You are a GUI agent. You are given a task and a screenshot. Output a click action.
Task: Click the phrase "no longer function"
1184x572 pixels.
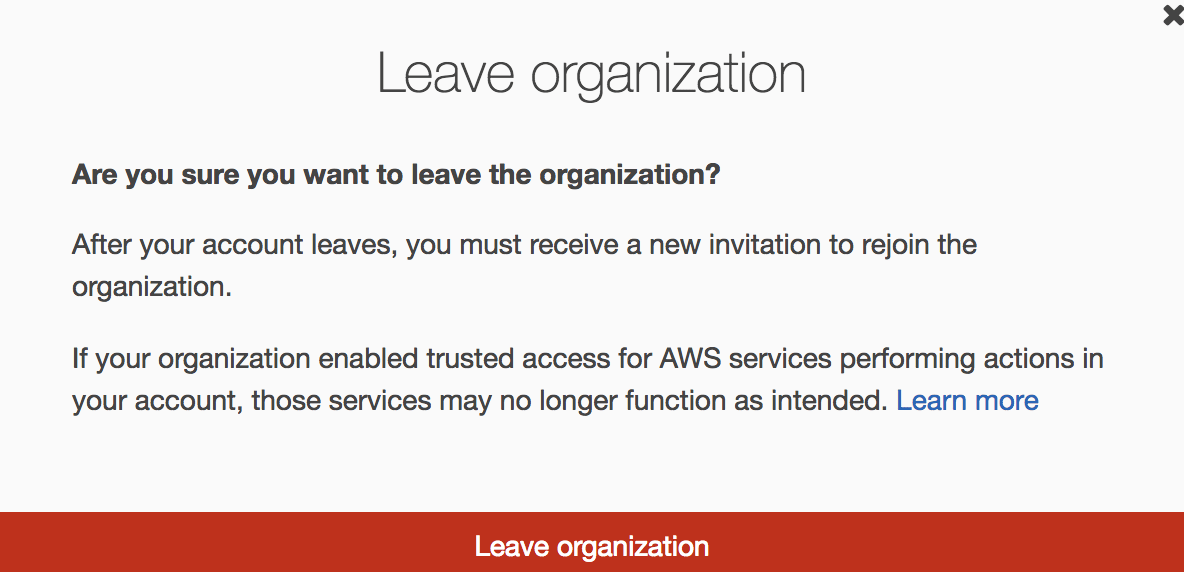point(602,401)
